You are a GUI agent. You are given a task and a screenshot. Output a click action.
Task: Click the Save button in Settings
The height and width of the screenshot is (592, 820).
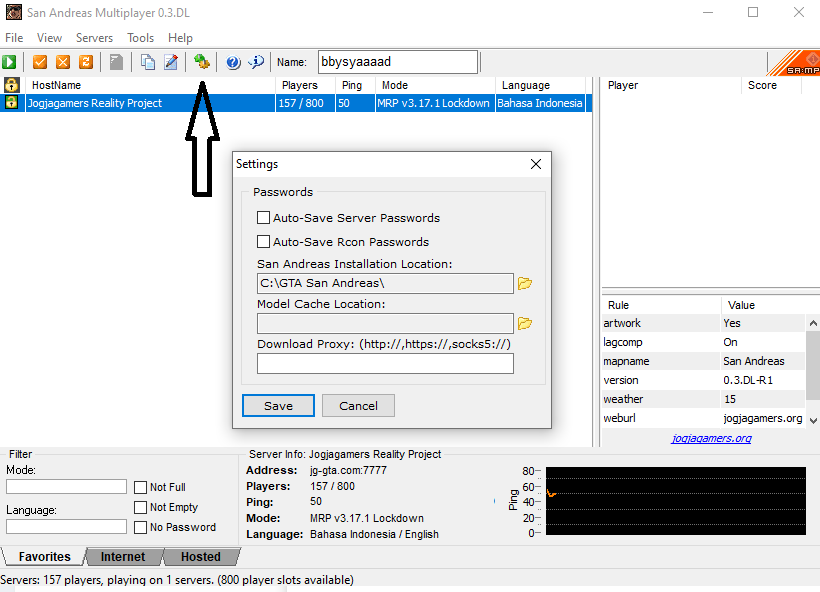click(278, 406)
